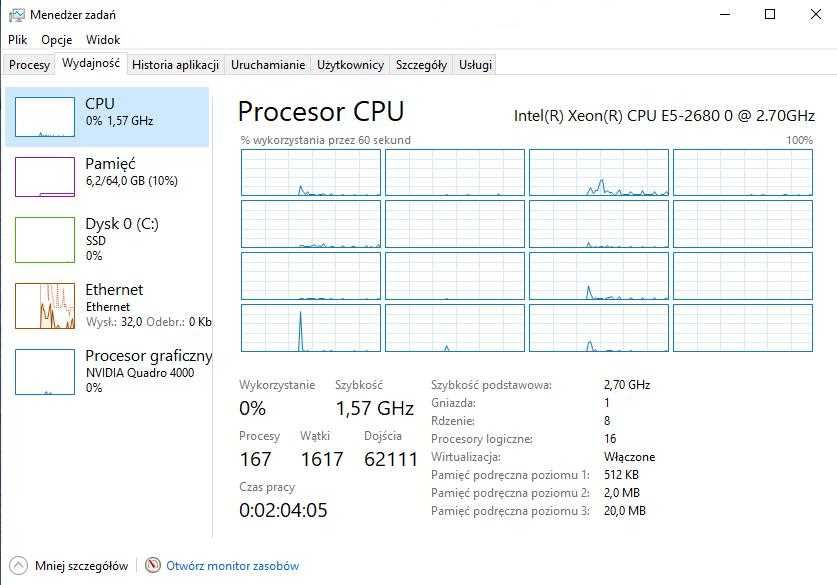Open the Szczegóły tab
837x585 pixels.
tap(421, 65)
